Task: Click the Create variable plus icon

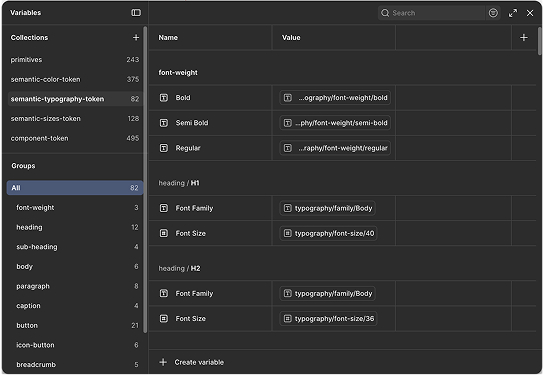Action: click(x=163, y=362)
